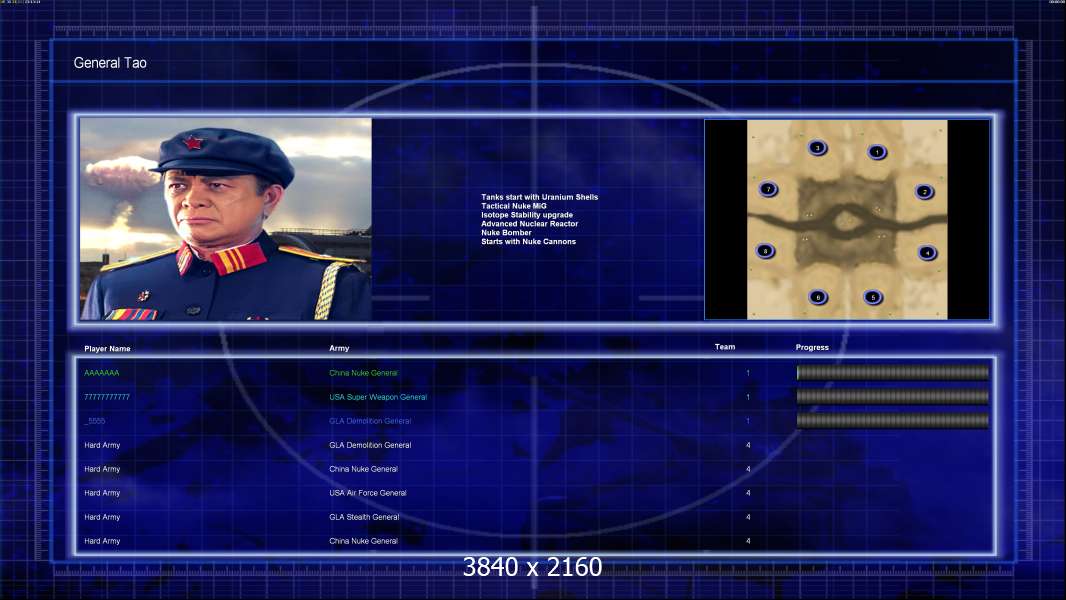Image resolution: width=1066 pixels, height=600 pixels.
Task: Click "Tanks start with Uranium Shells" line
Action: 540,197
